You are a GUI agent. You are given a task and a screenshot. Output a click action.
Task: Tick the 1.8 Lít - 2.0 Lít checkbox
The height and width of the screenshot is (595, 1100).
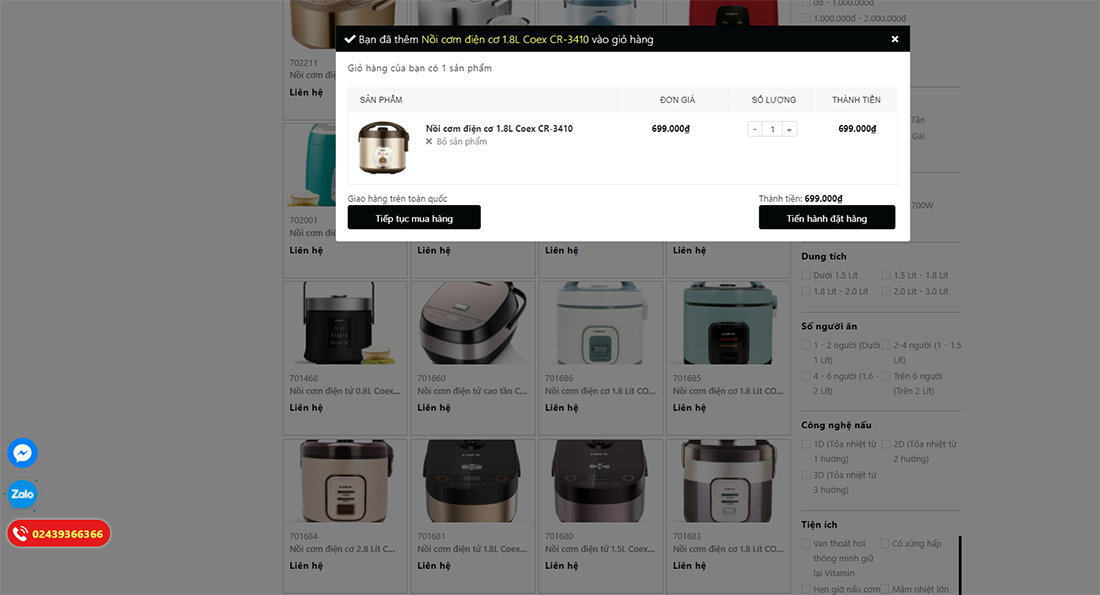point(806,291)
